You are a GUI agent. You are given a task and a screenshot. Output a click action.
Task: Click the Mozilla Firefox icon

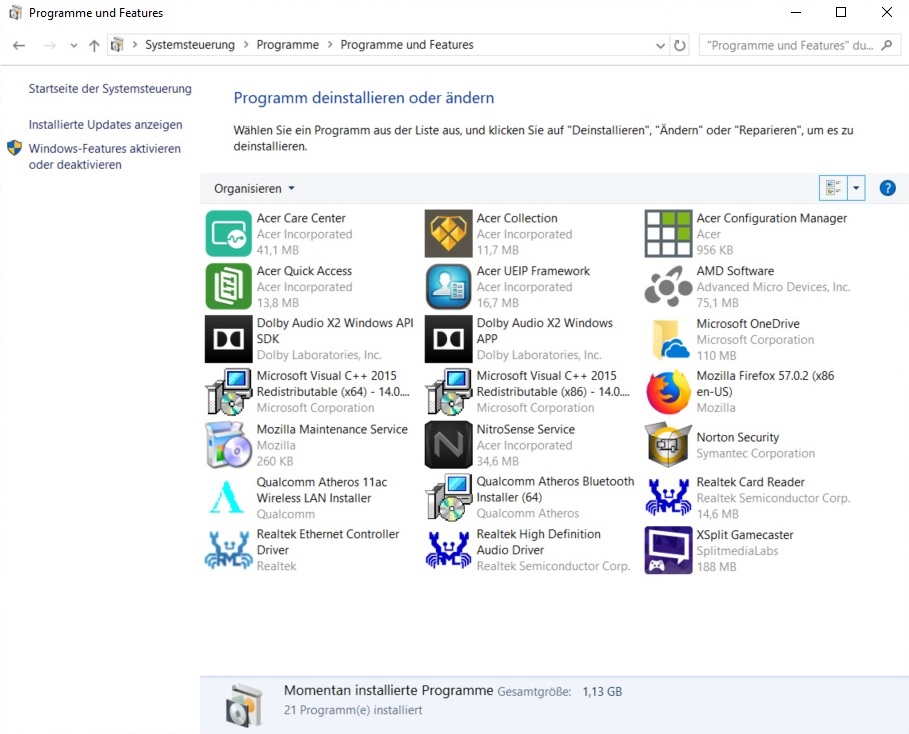point(668,392)
